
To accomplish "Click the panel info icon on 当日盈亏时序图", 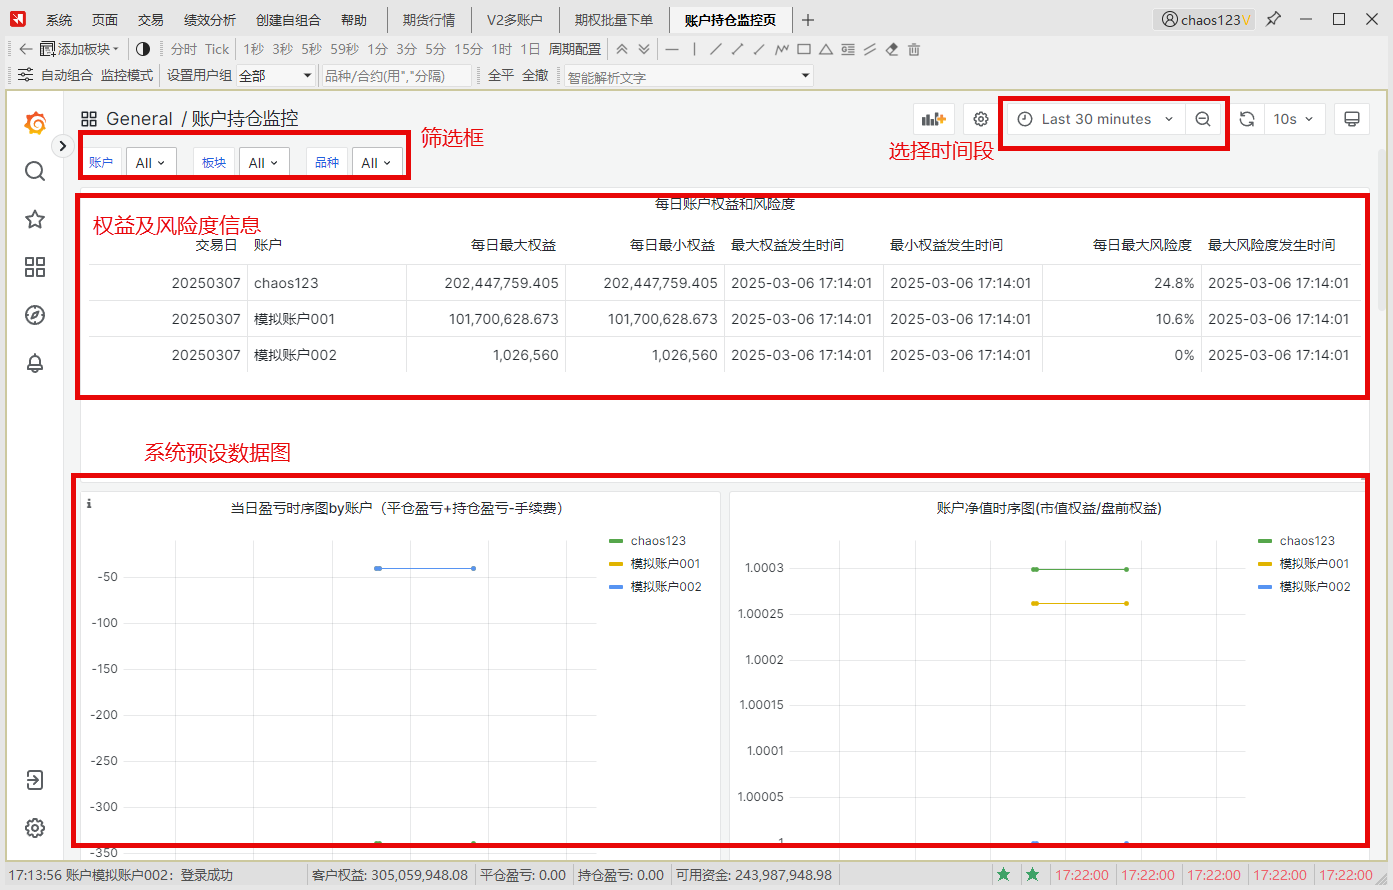I will coord(89,503).
